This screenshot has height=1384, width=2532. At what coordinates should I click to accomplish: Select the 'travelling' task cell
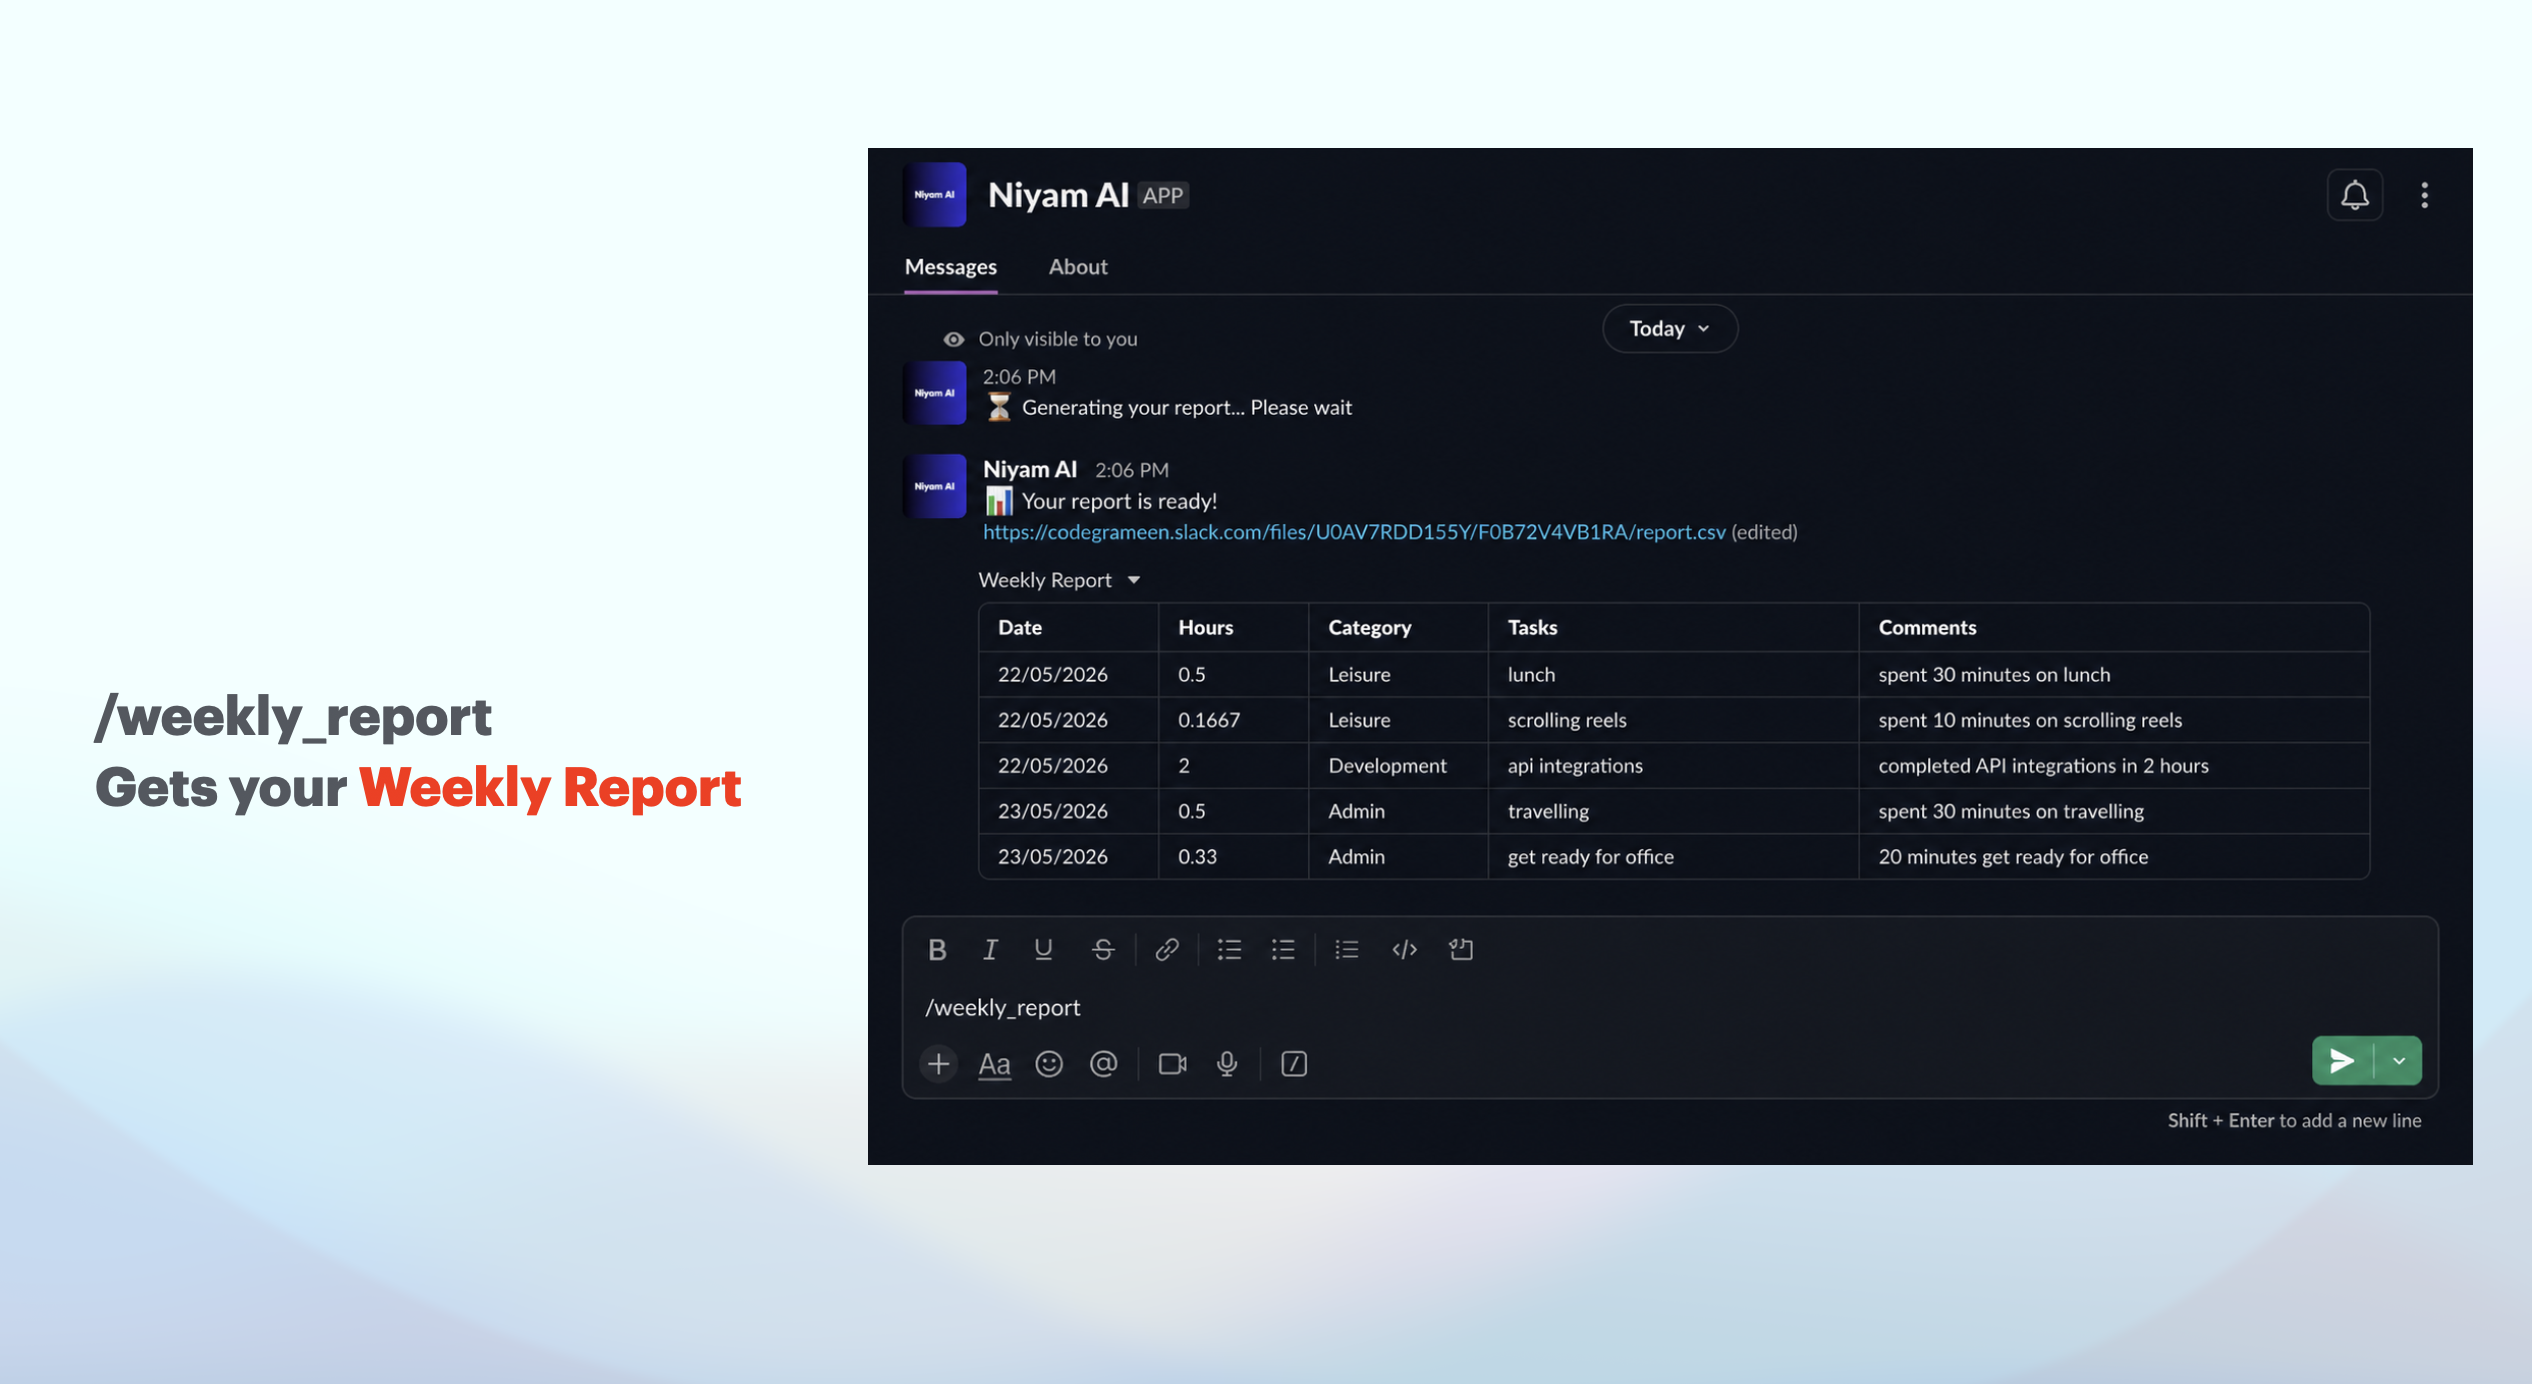pos(1672,811)
